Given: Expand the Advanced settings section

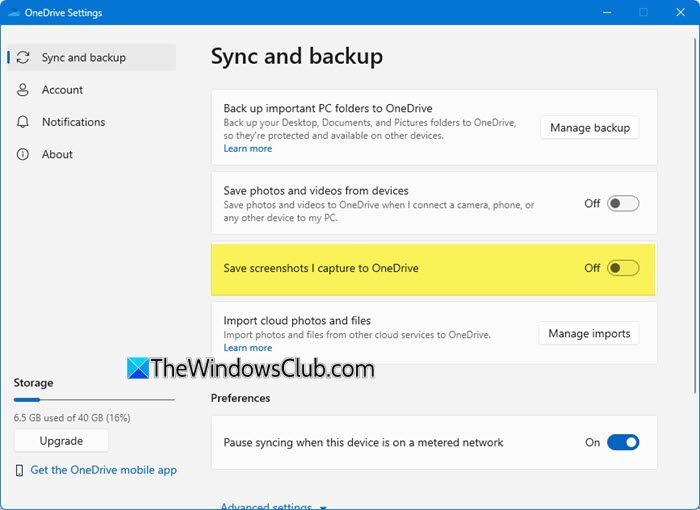Looking at the screenshot, I should point(272,506).
